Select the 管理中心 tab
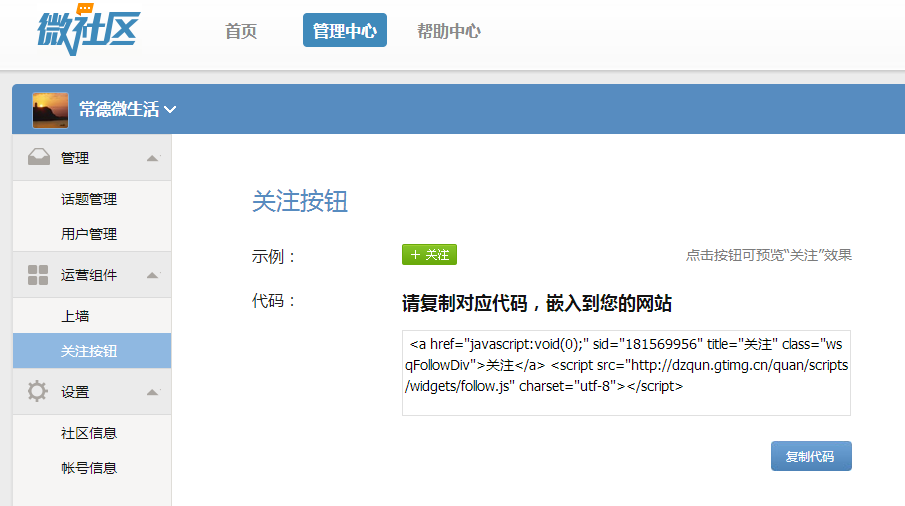 pyautogui.click(x=345, y=30)
